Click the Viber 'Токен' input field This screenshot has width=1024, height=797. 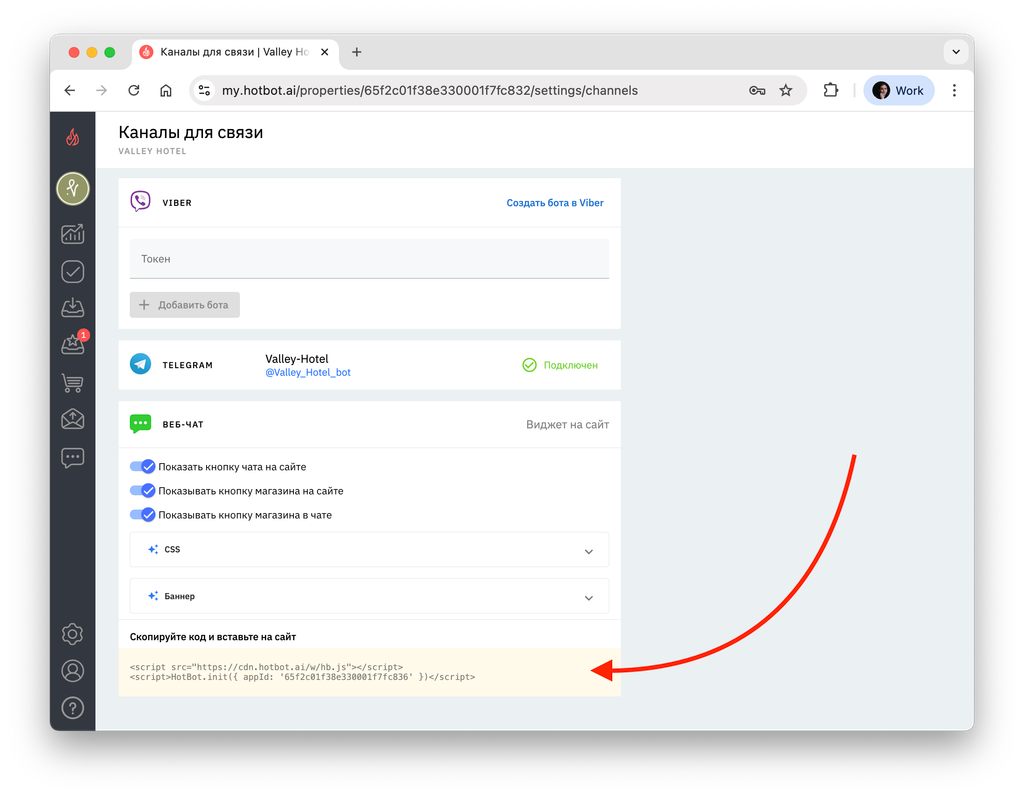coord(369,259)
